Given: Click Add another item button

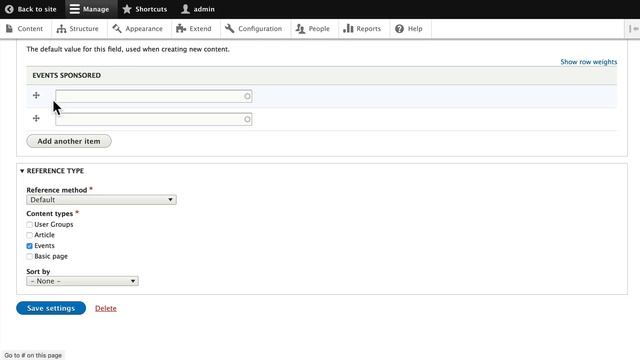Looking at the screenshot, I should pyautogui.click(x=69, y=141).
